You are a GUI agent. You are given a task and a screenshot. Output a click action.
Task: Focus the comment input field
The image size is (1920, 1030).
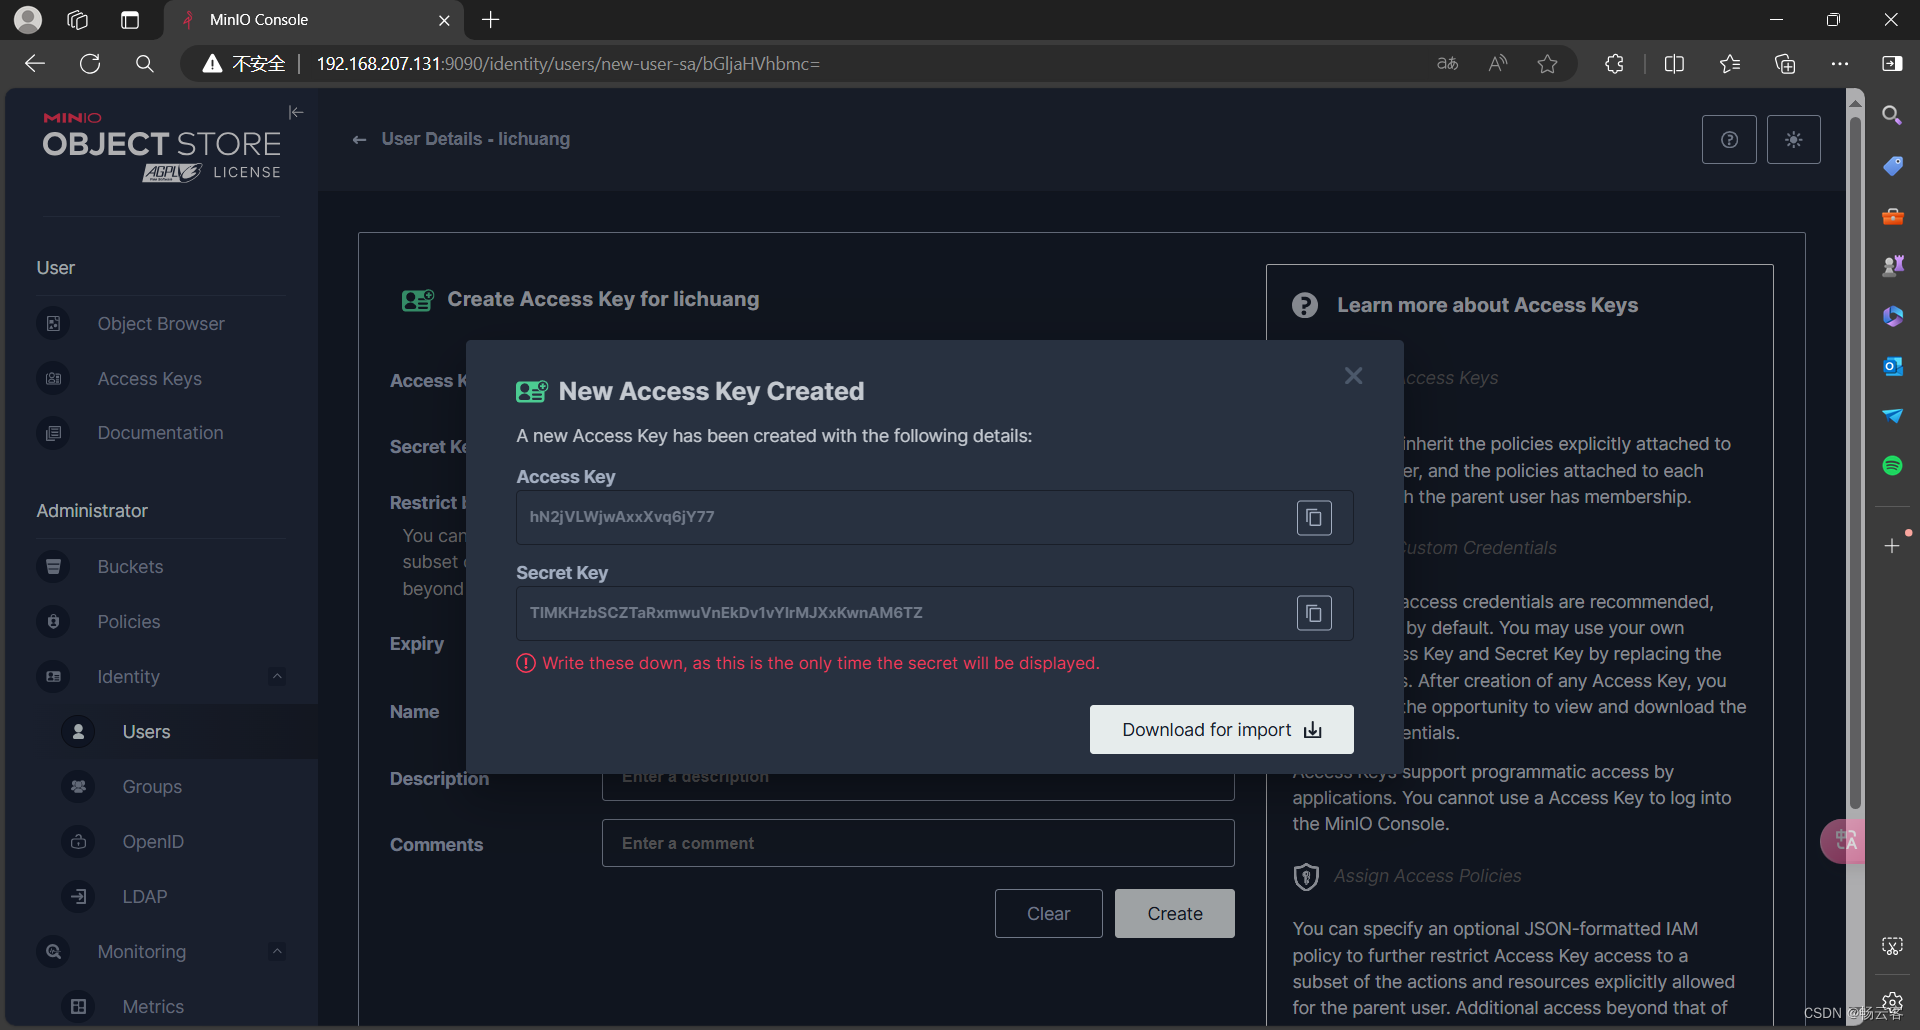pos(918,843)
